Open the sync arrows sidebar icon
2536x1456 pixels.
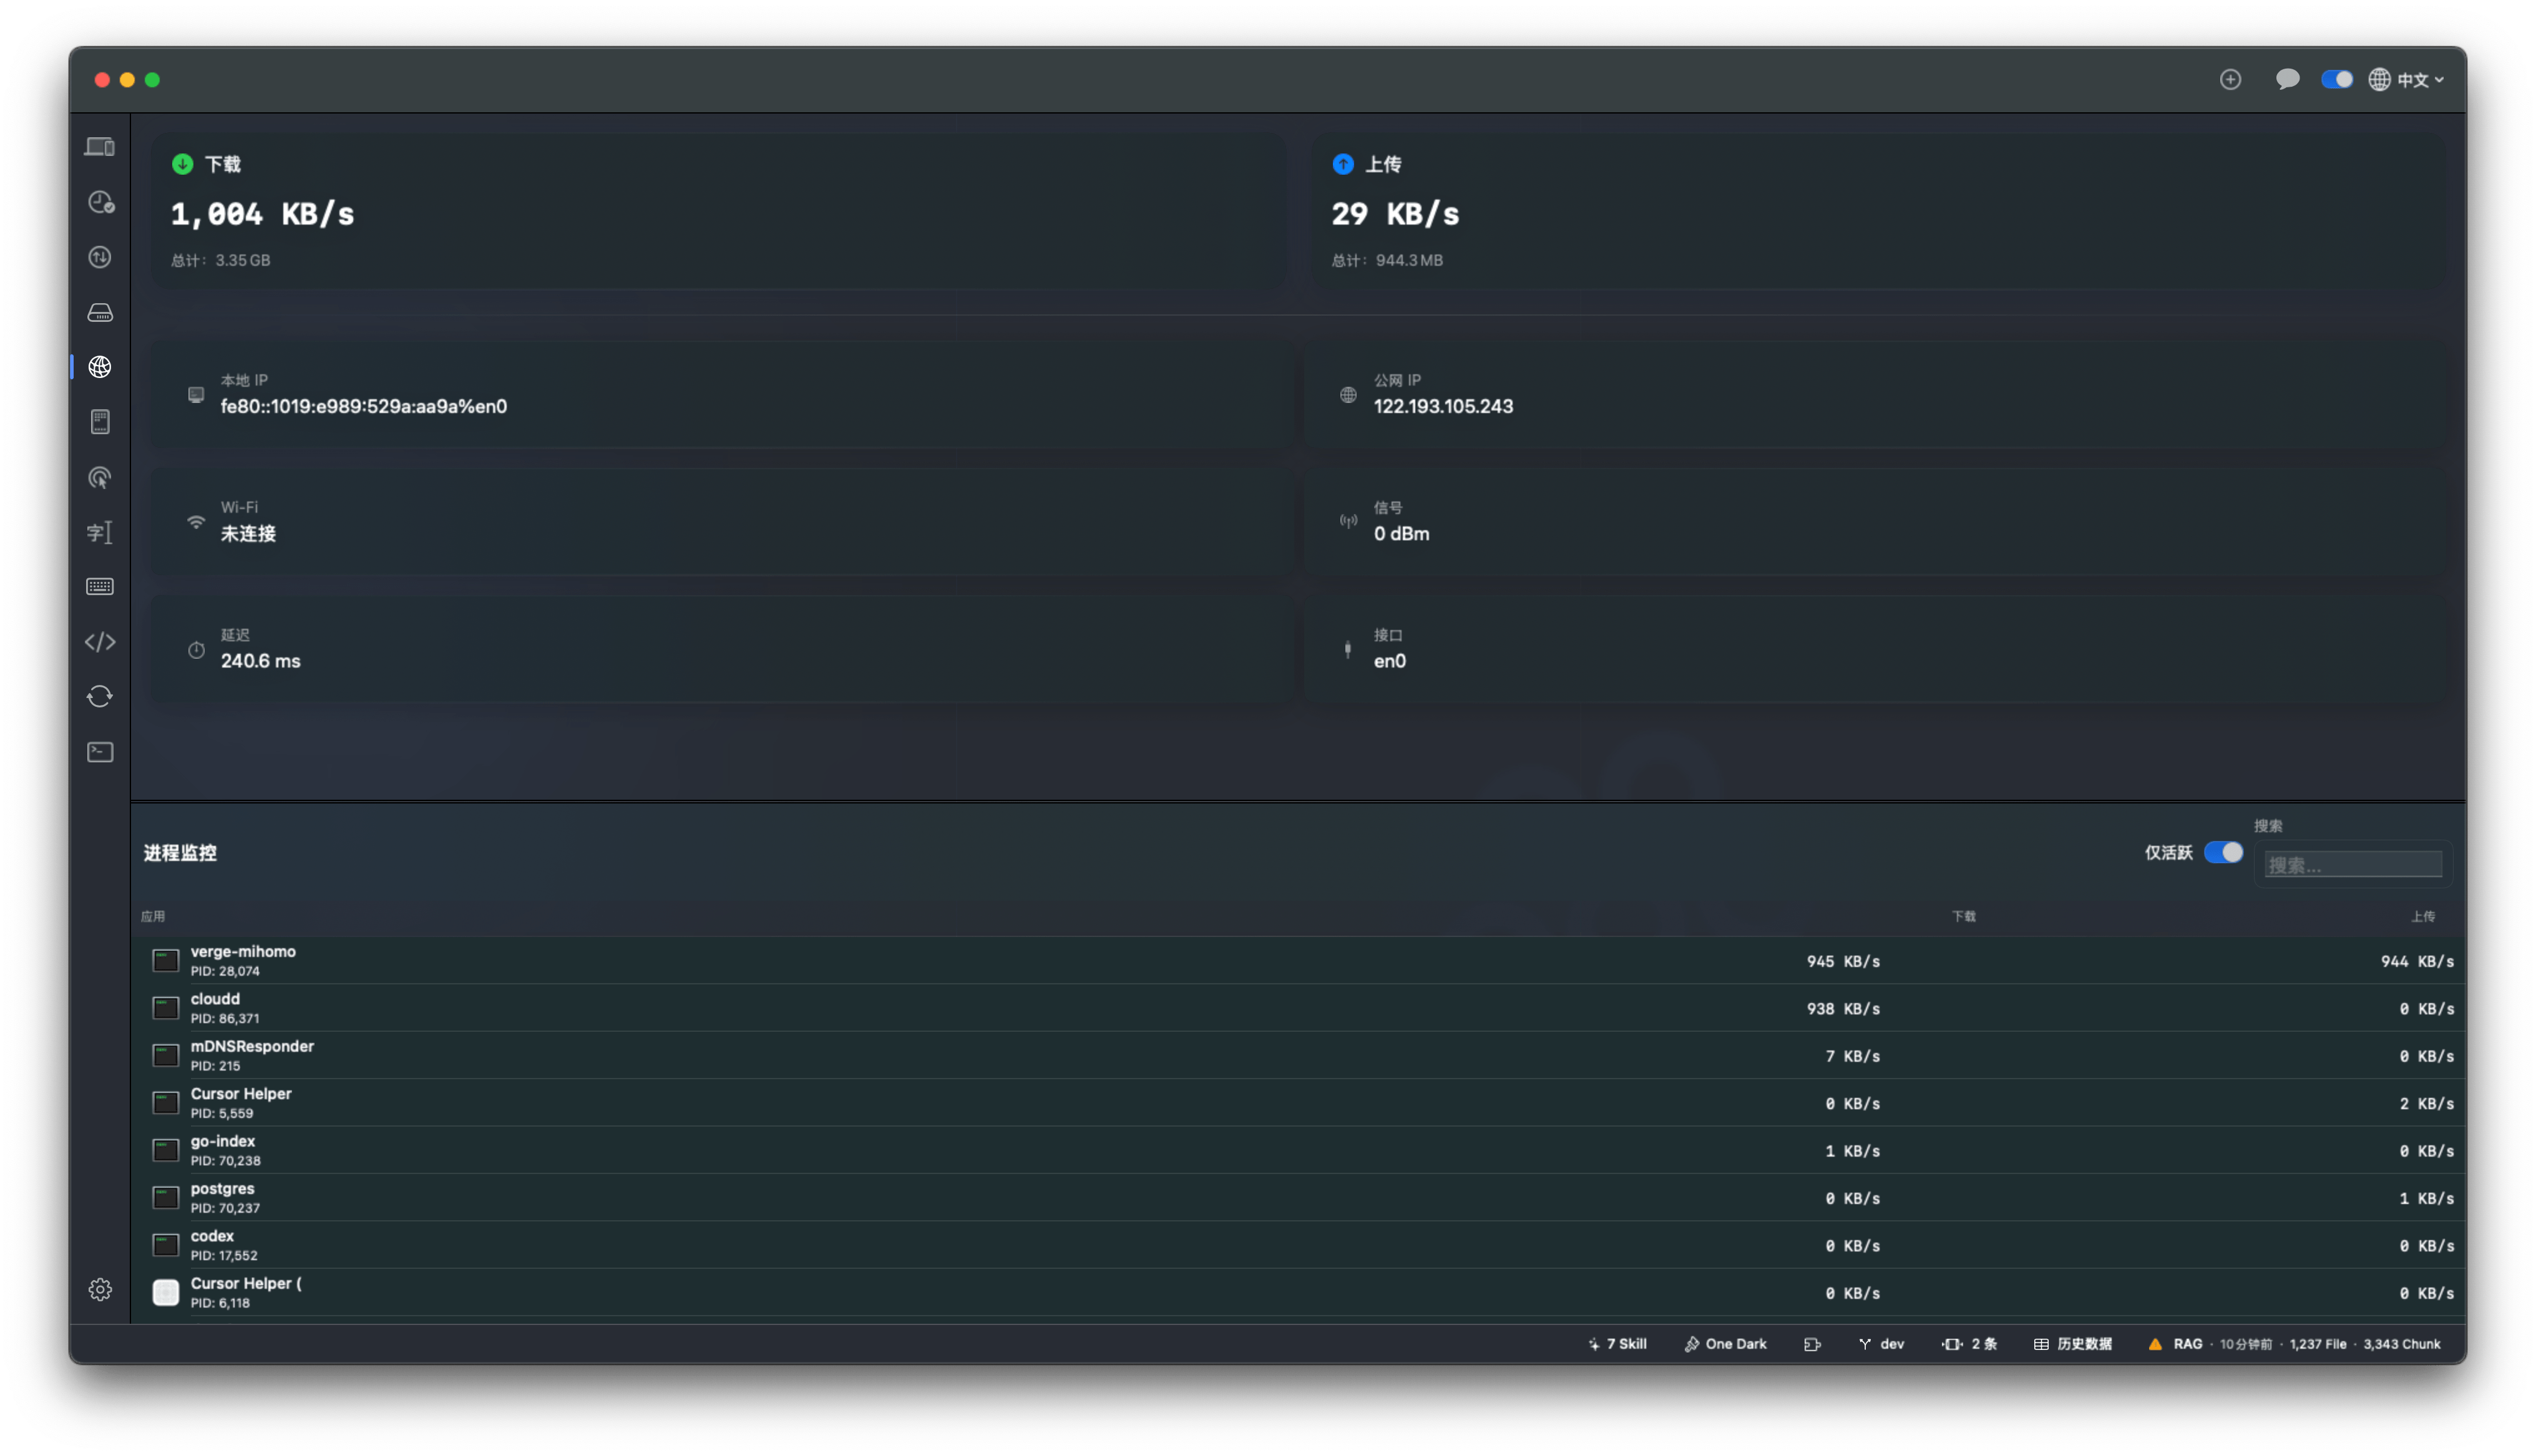[100, 696]
